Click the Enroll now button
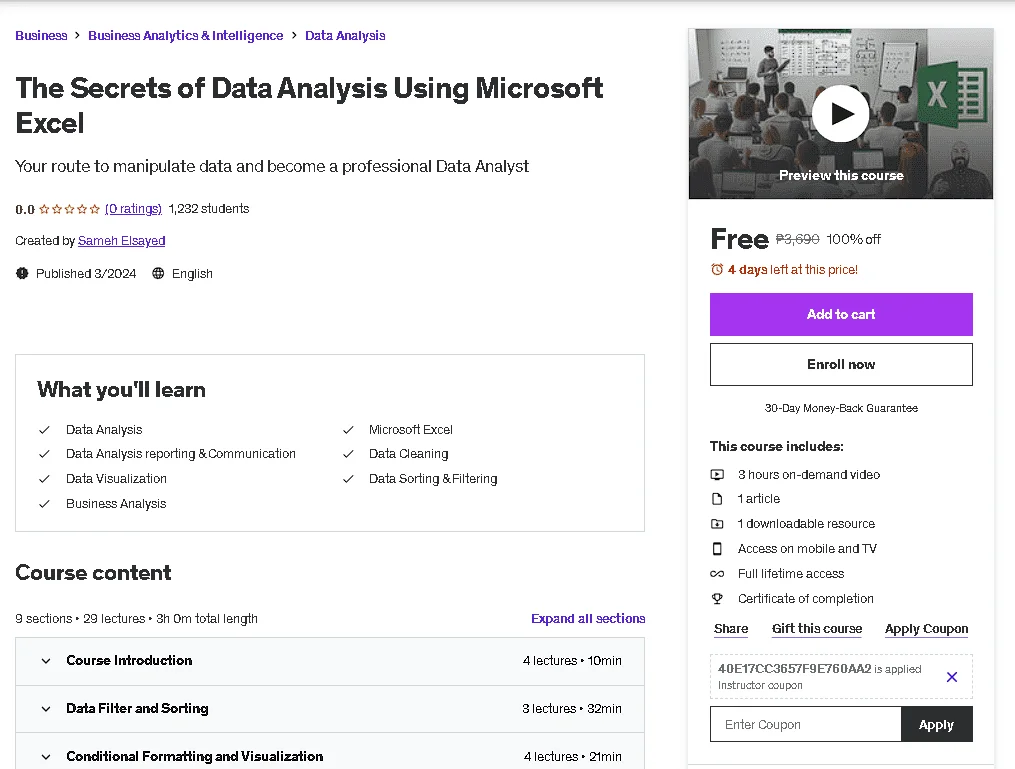Screen dimensions: 1015x769 841,364
